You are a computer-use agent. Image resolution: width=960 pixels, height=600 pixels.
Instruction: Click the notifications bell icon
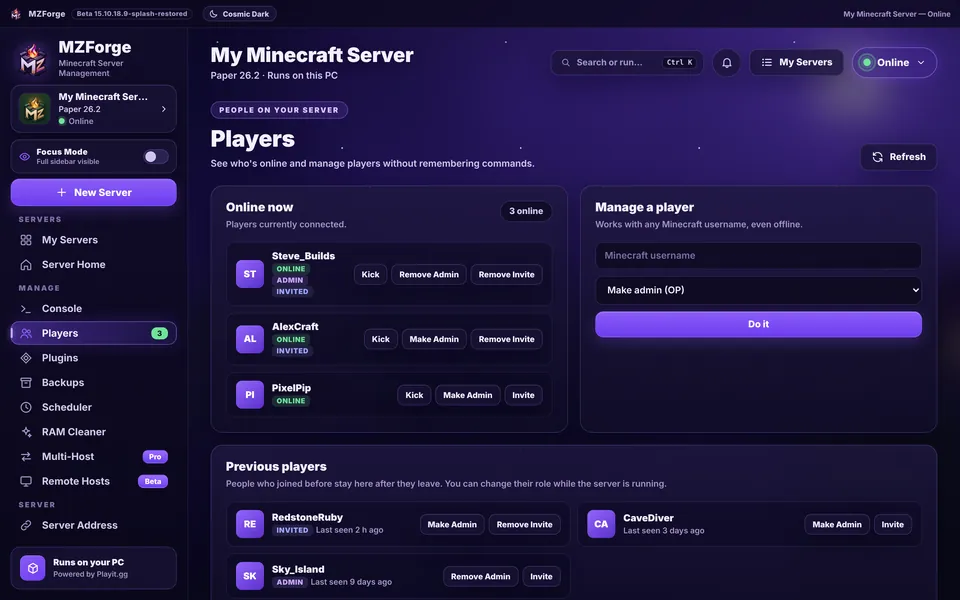[x=727, y=62]
